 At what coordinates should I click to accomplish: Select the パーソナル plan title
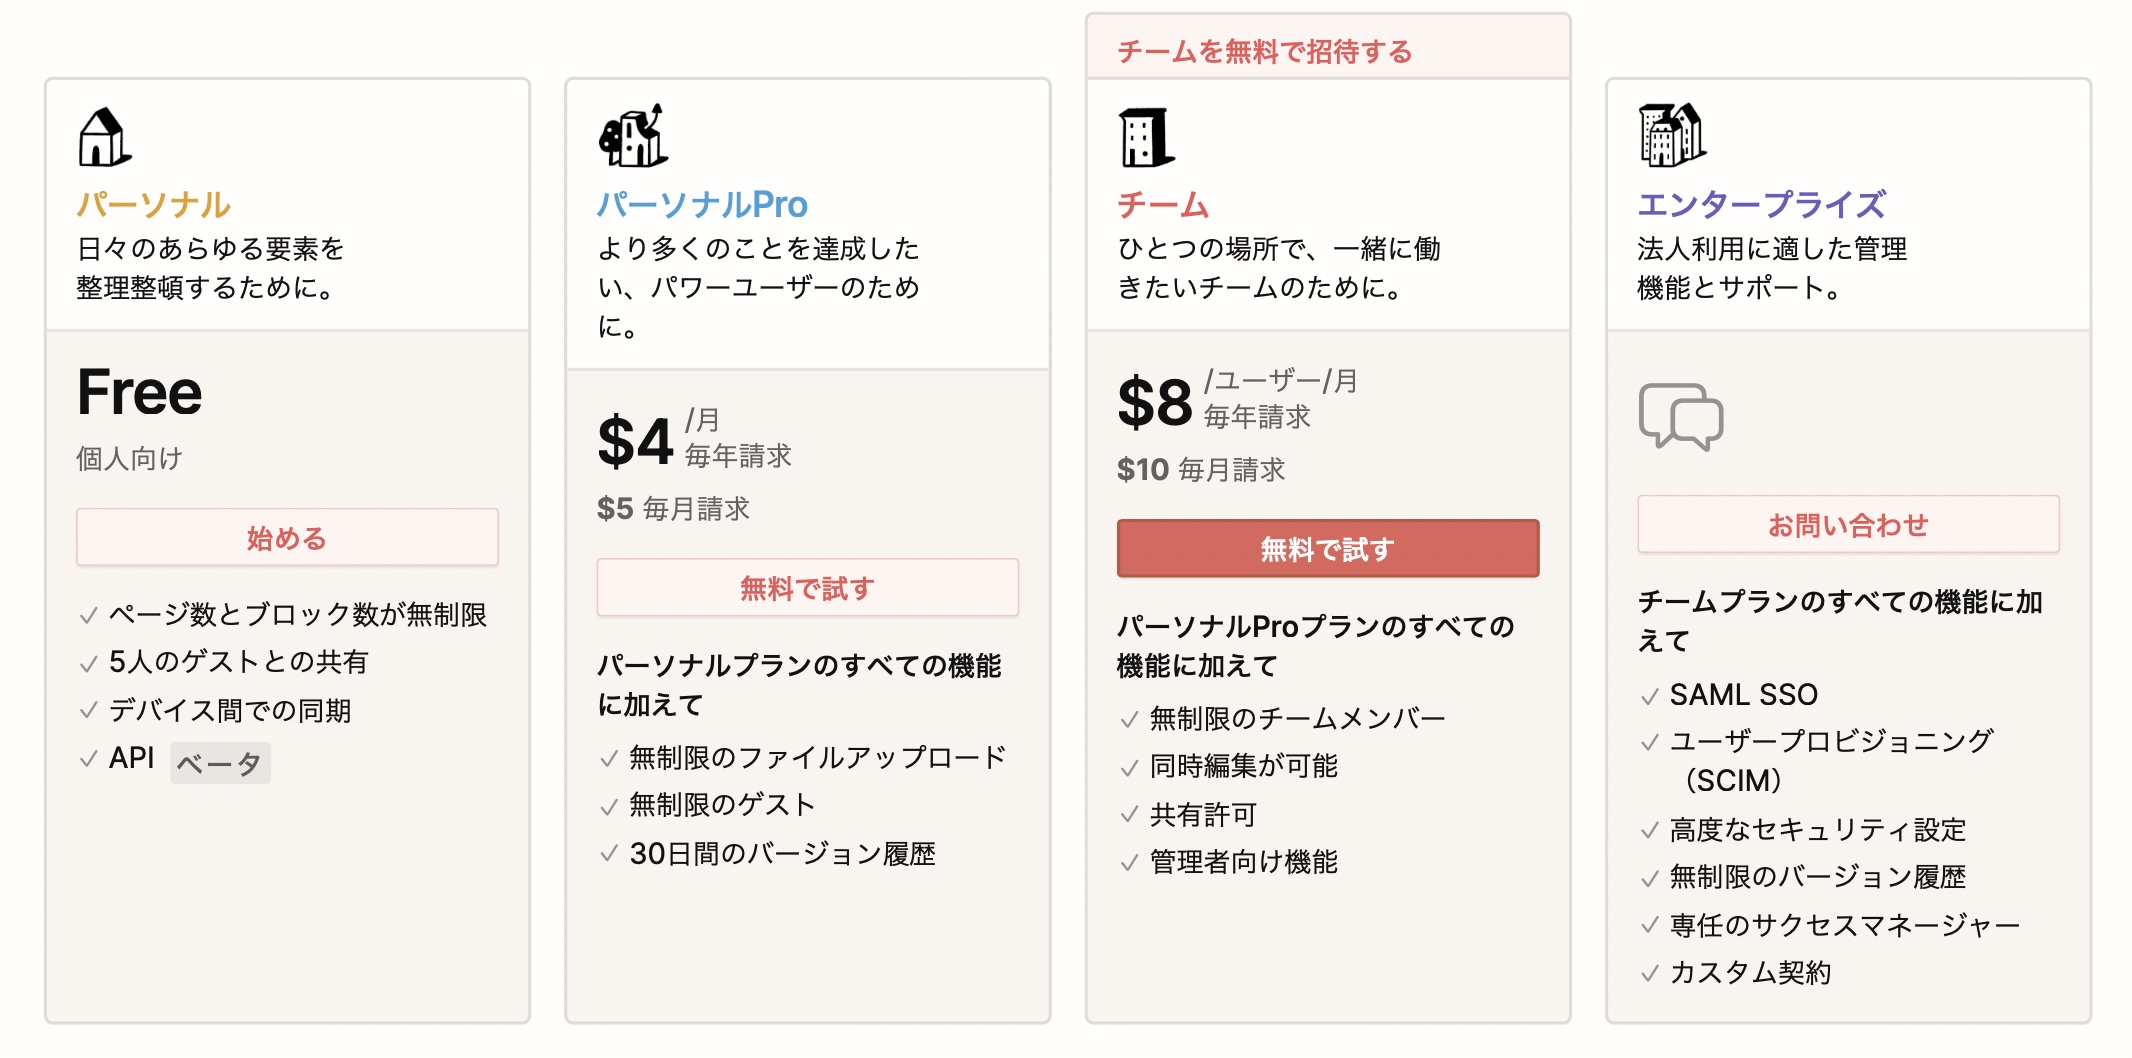(154, 205)
